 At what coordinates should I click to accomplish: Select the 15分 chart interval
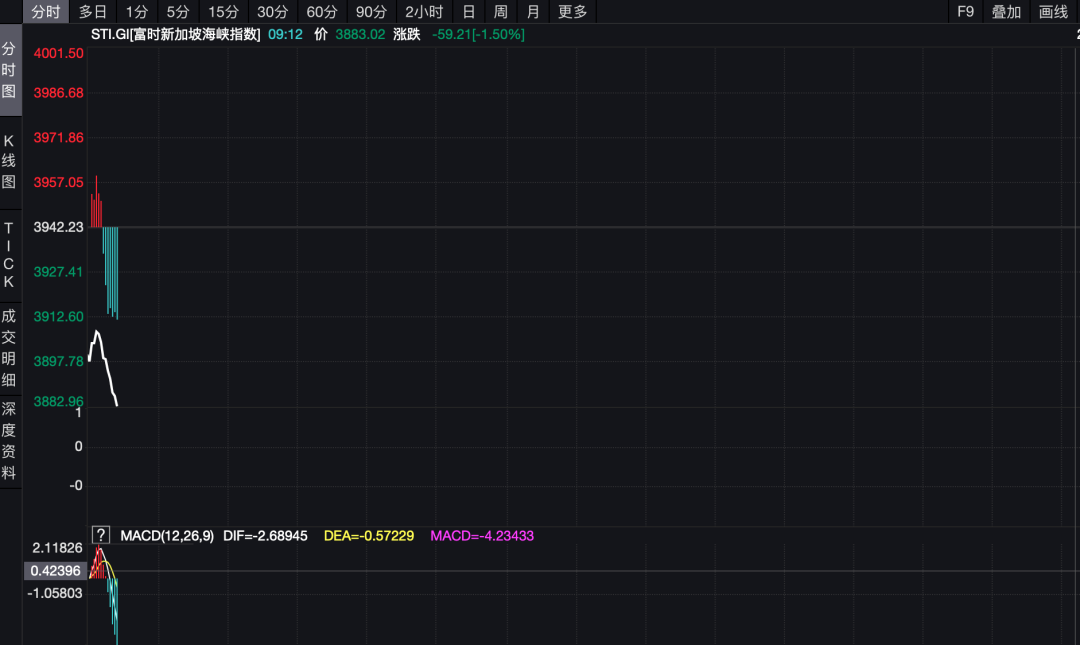[x=223, y=12]
